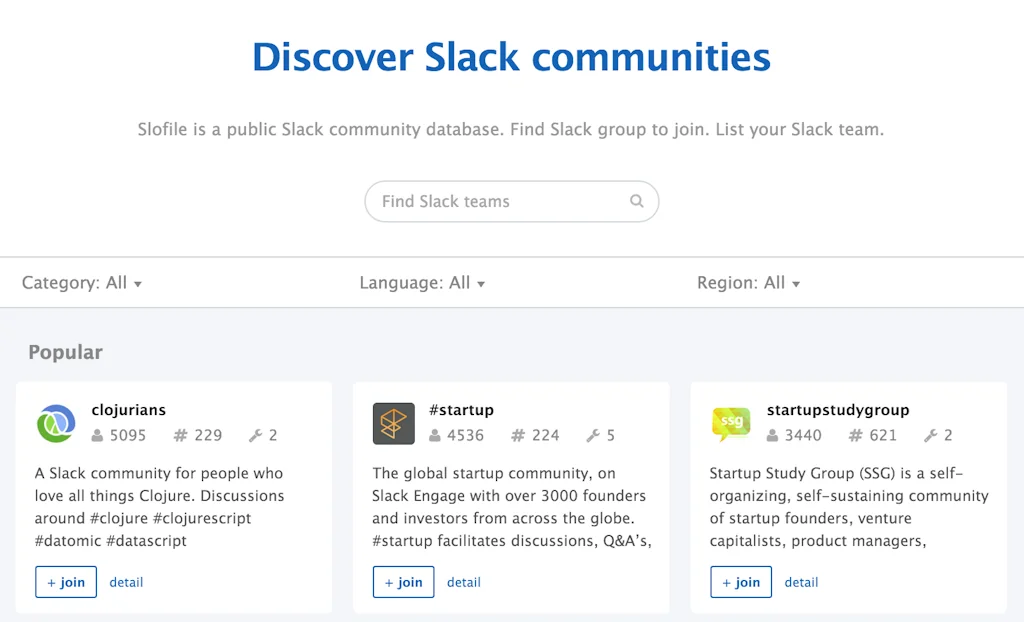Open the Category filter dropdown

pyautogui.click(x=82, y=283)
